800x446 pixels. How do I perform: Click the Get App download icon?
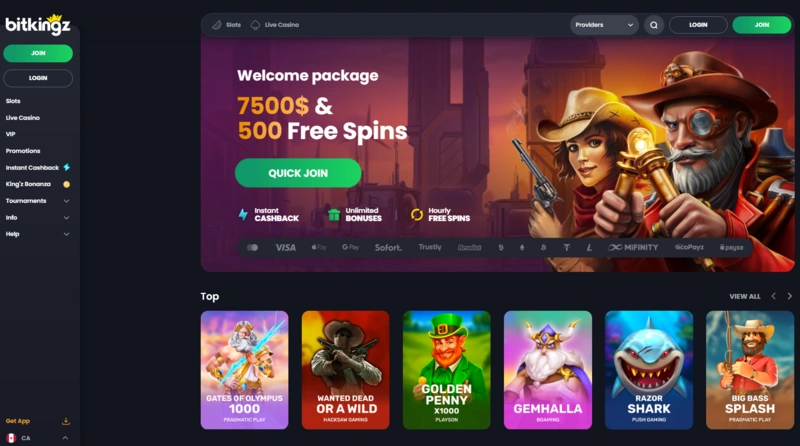click(66, 421)
